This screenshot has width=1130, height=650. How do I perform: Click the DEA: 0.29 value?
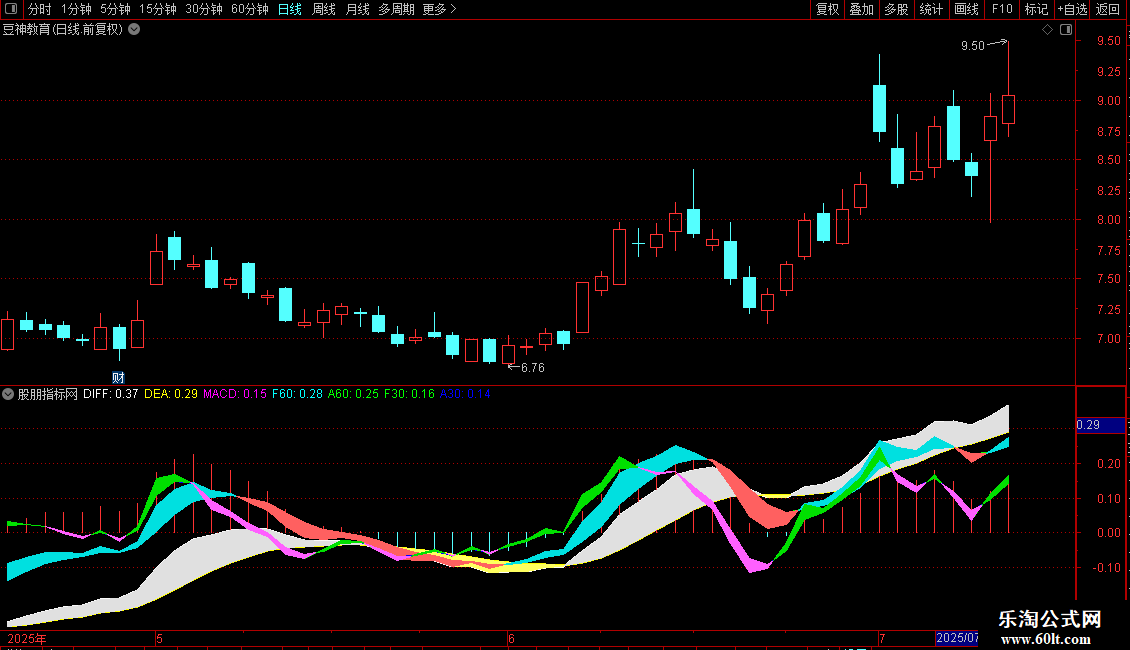coord(171,394)
